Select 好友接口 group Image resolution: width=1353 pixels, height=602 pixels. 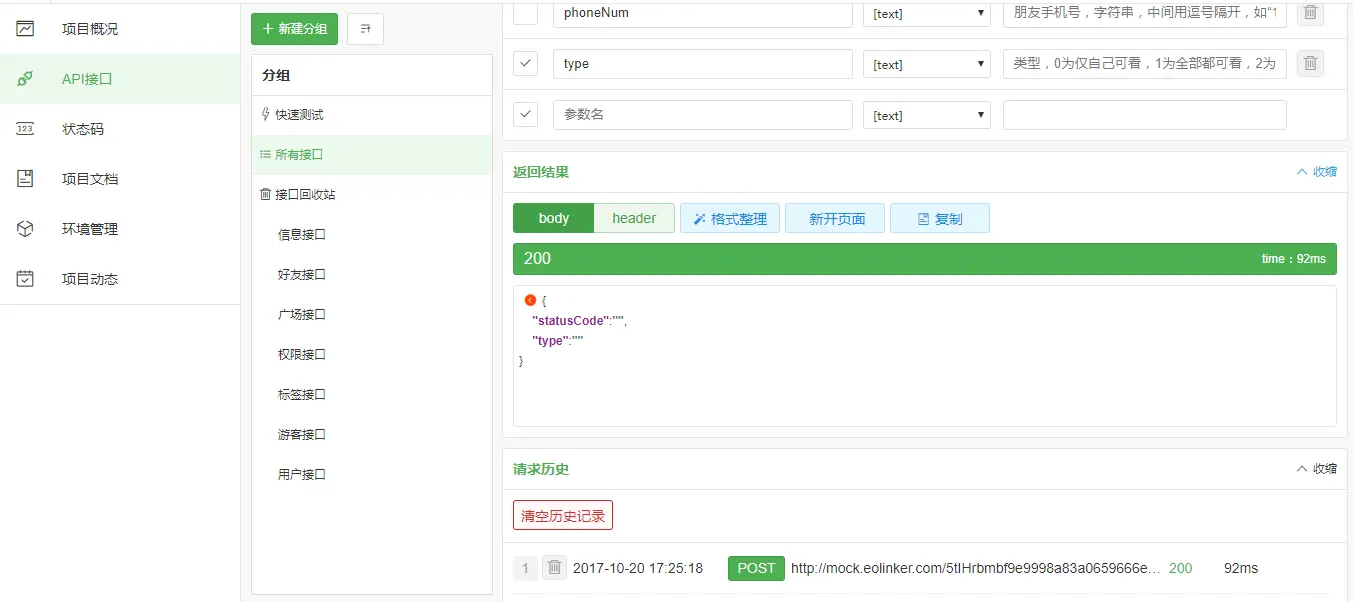tap(302, 275)
